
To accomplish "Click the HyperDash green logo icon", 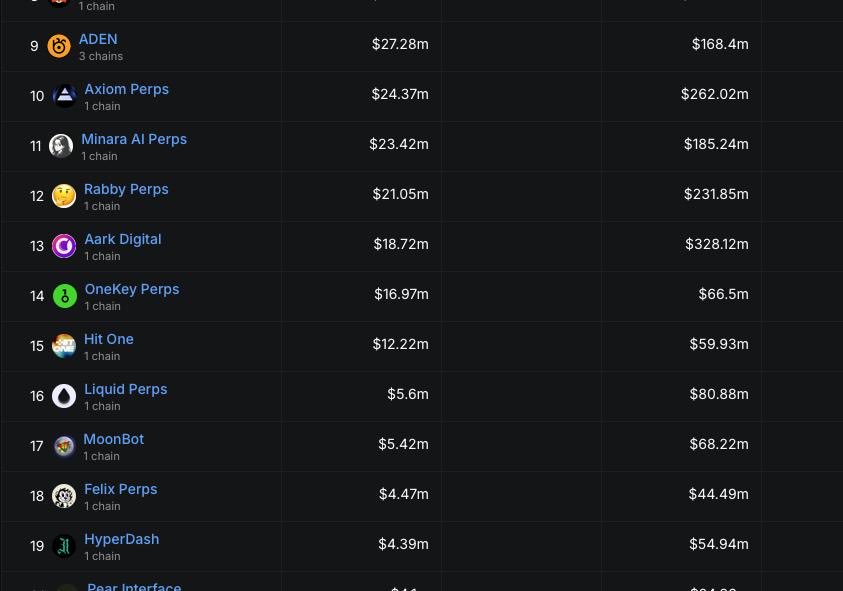I will pyautogui.click(x=64, y=546).
